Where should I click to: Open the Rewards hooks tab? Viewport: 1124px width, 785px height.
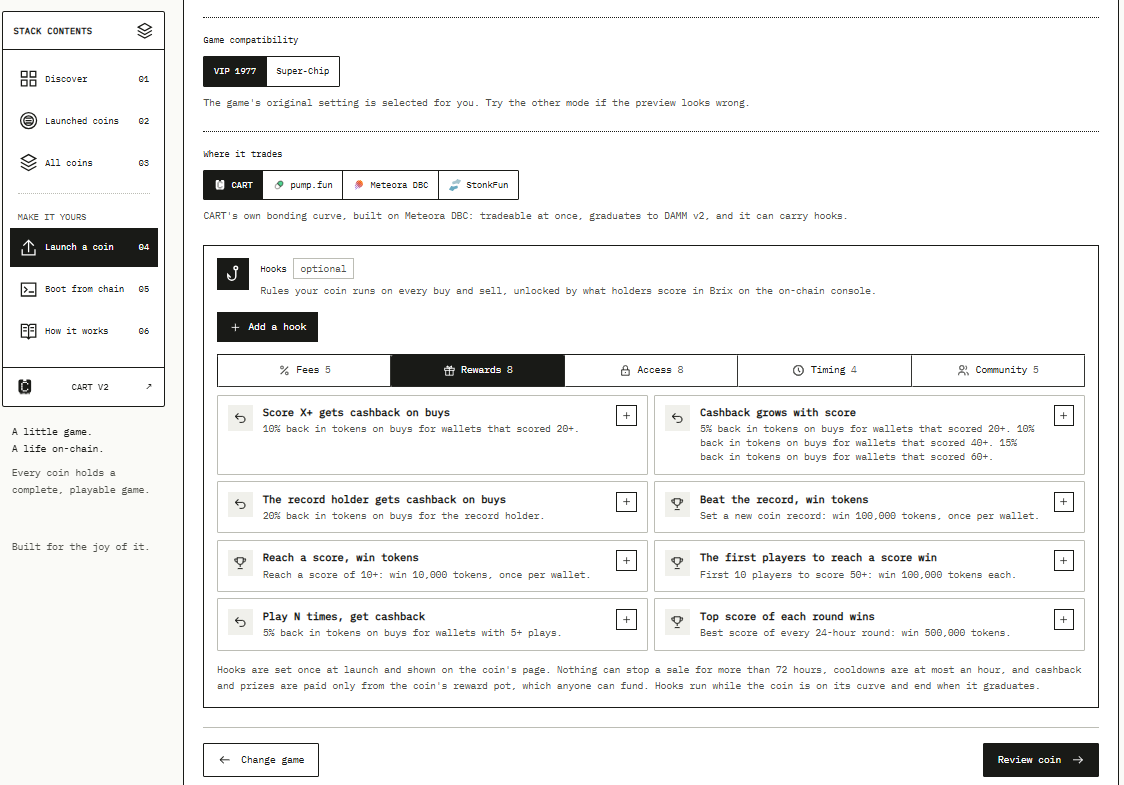click(477, 370)
